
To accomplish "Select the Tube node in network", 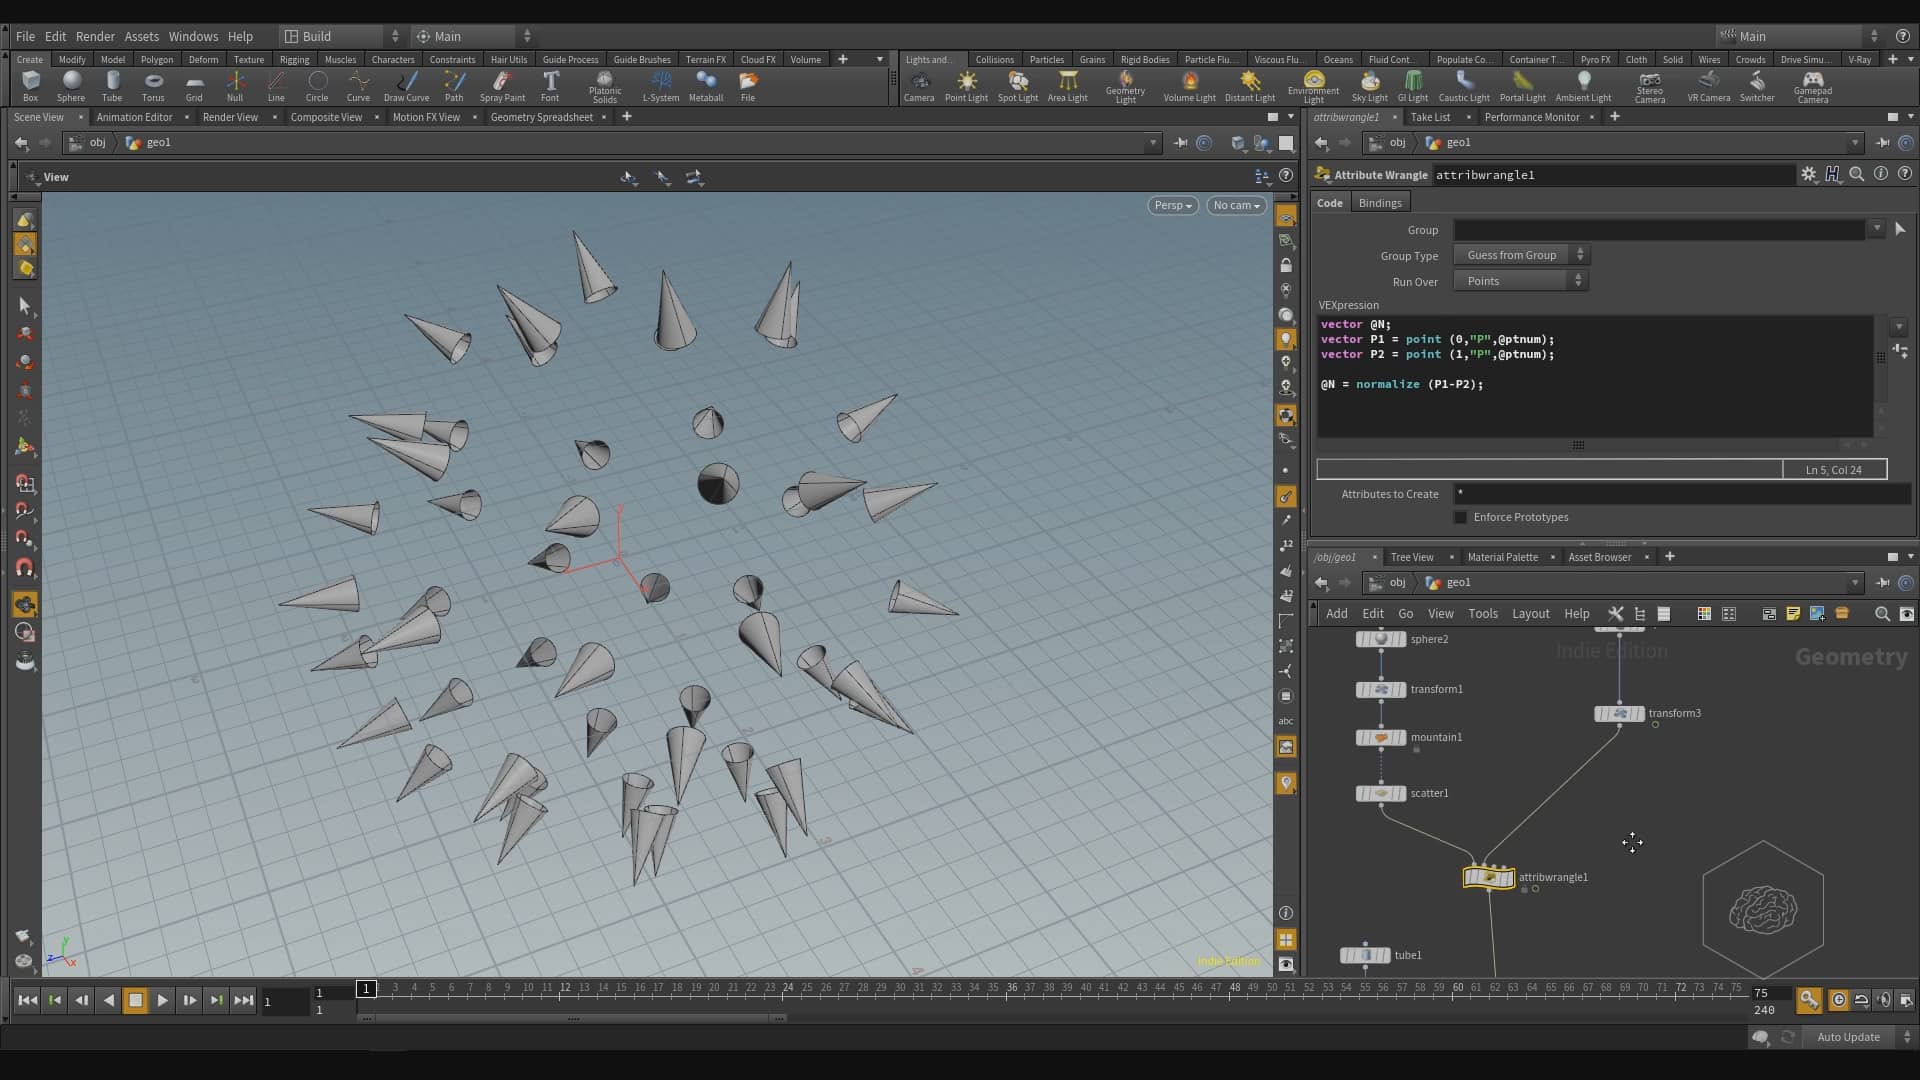I will [1366, 953].
